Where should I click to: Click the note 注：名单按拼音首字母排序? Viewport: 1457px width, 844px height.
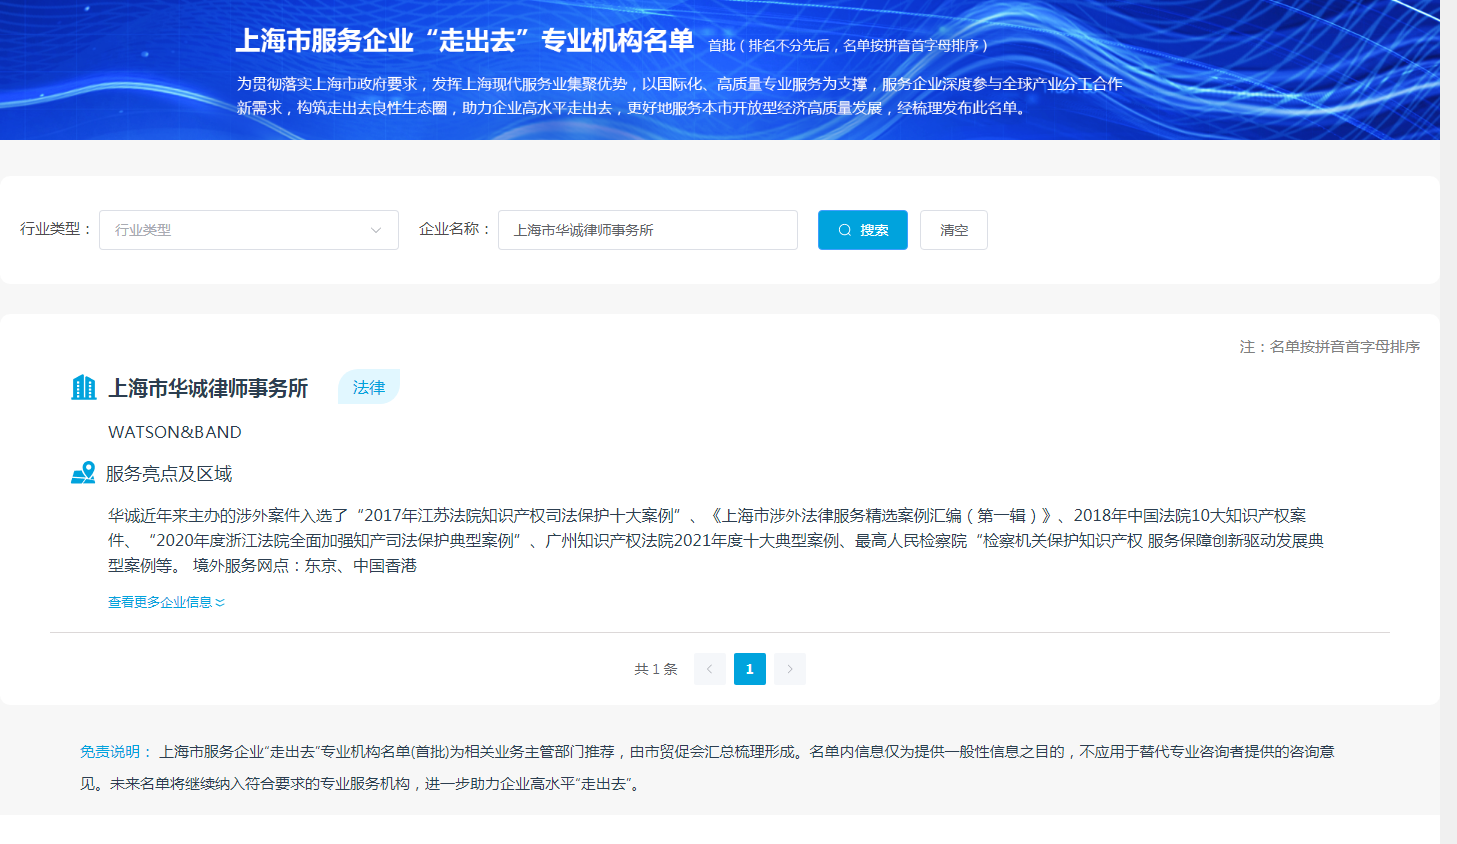click(x=1330, y=347)
